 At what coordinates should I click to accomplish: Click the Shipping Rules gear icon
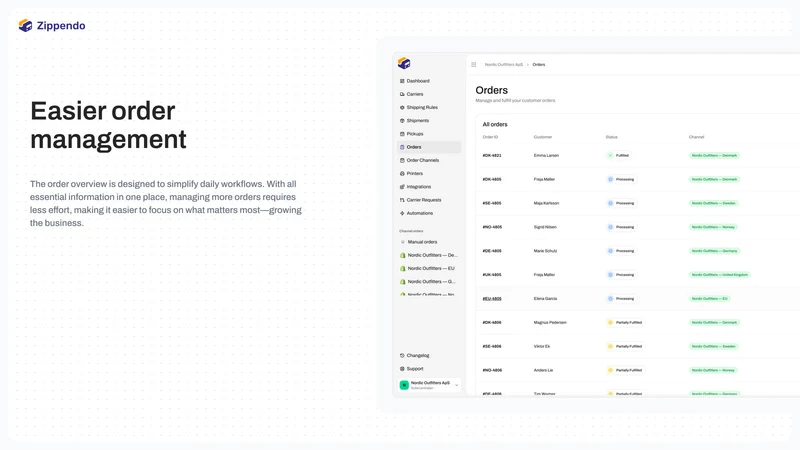tap(402, 108)
